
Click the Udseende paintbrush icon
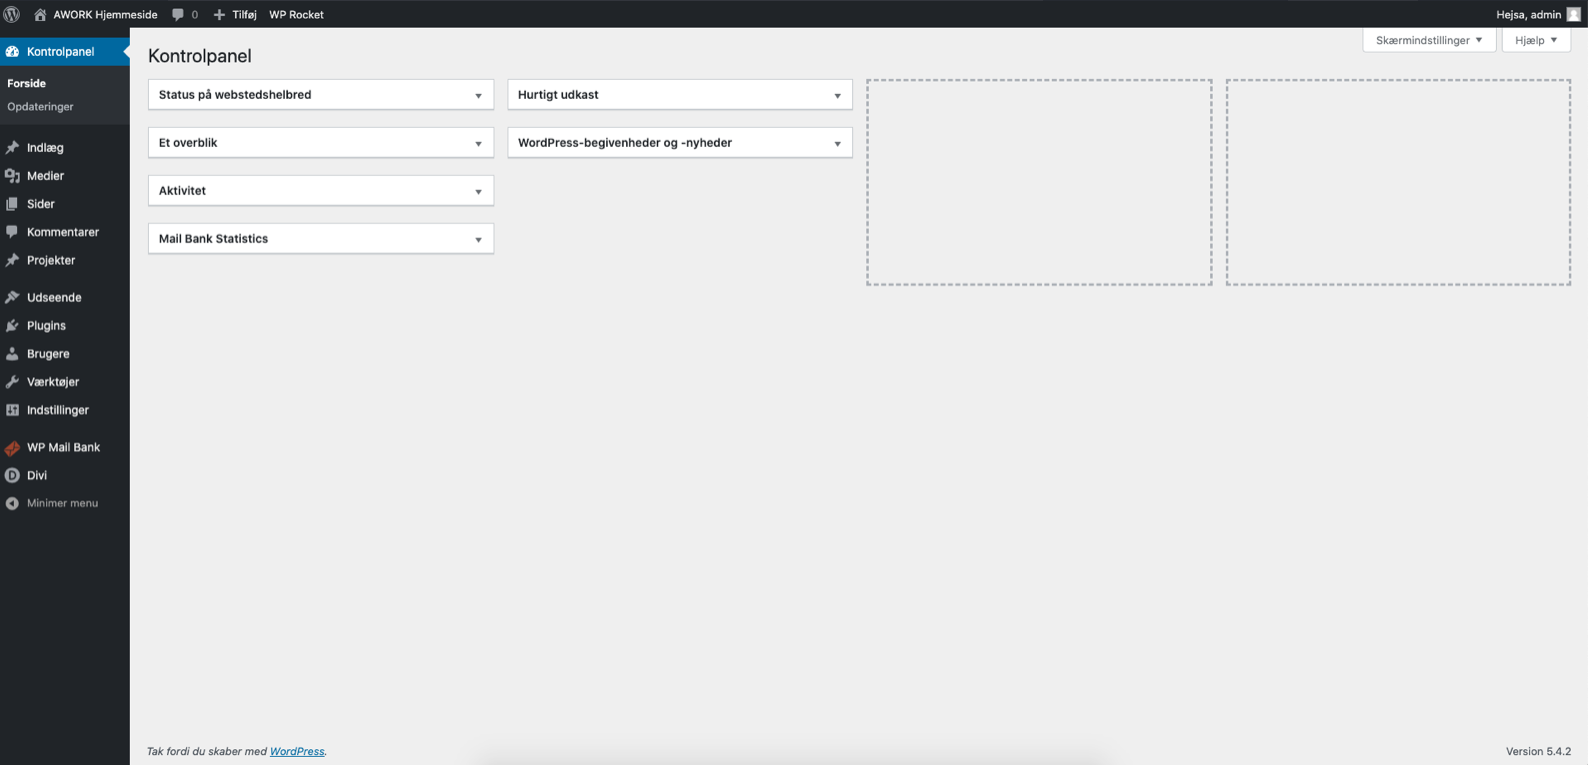coord(12,297)
